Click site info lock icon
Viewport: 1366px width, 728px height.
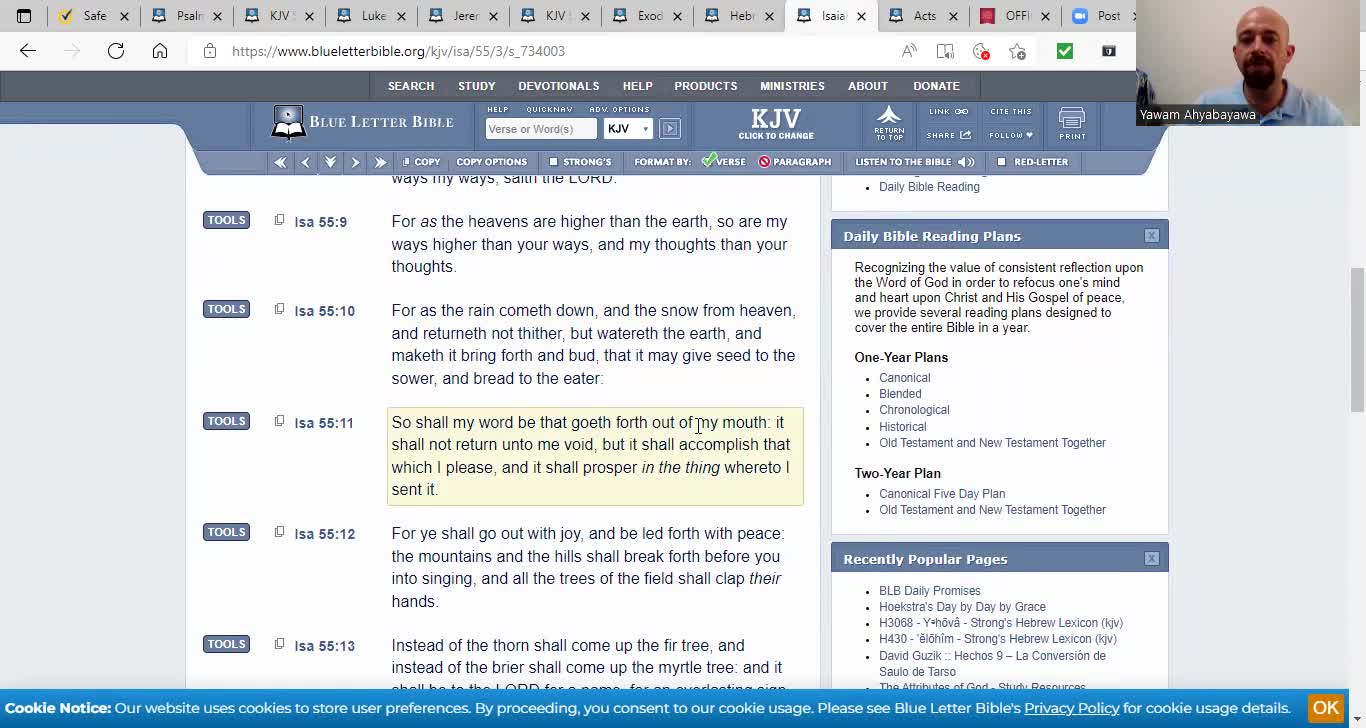click(x=210, y=51)
